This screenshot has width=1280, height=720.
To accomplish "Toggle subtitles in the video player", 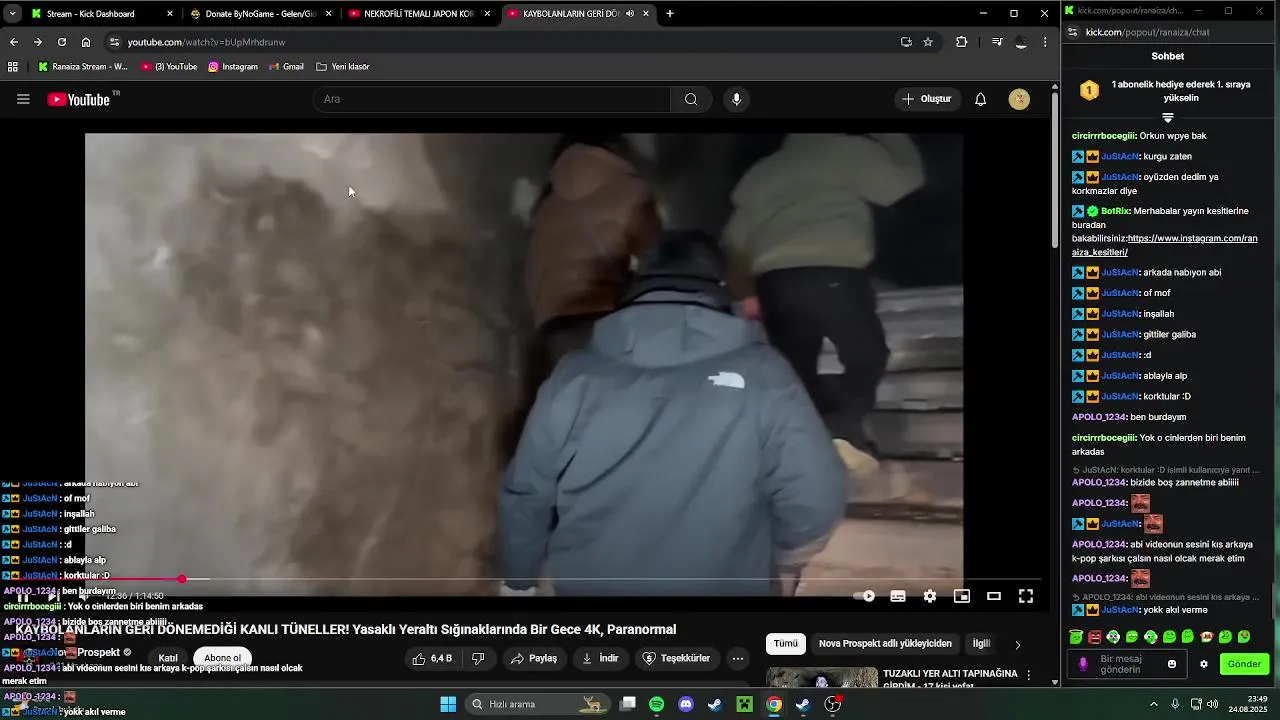I will [898, 596].
